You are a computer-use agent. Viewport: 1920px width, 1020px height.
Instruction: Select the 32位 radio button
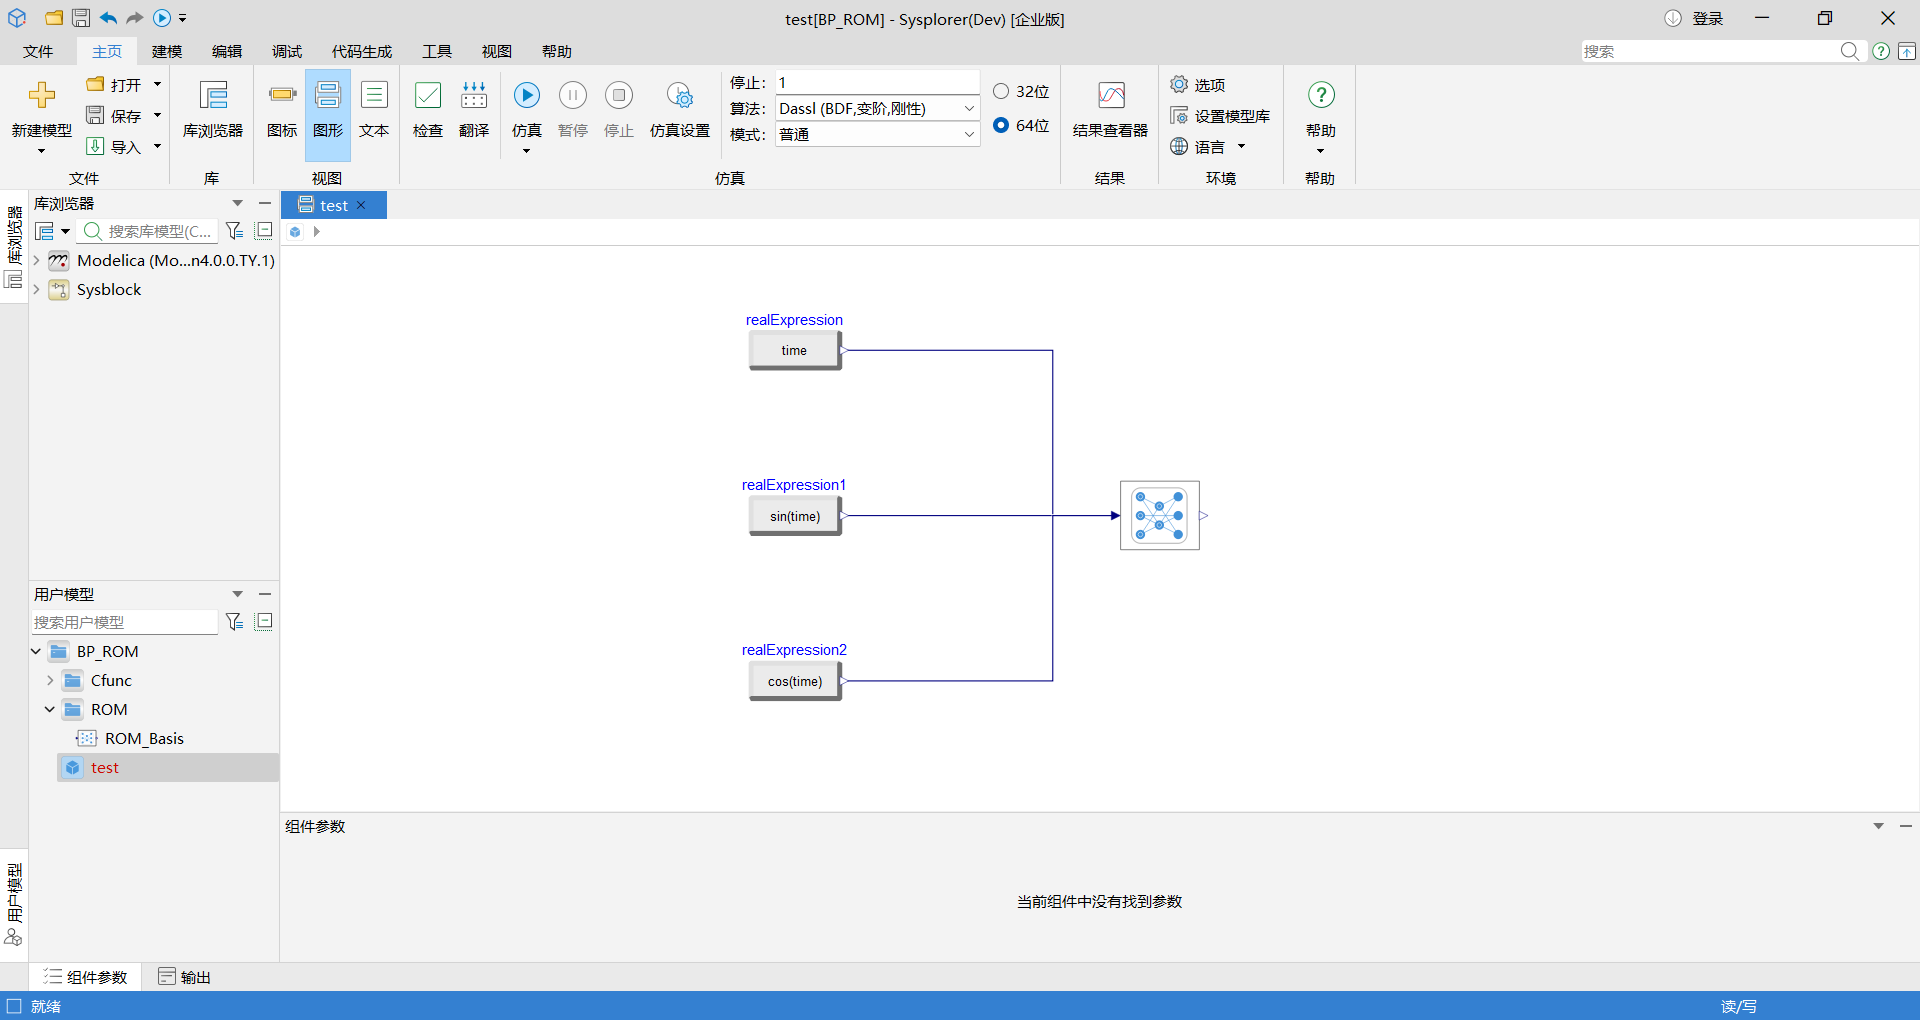(x=1001, y=91)
